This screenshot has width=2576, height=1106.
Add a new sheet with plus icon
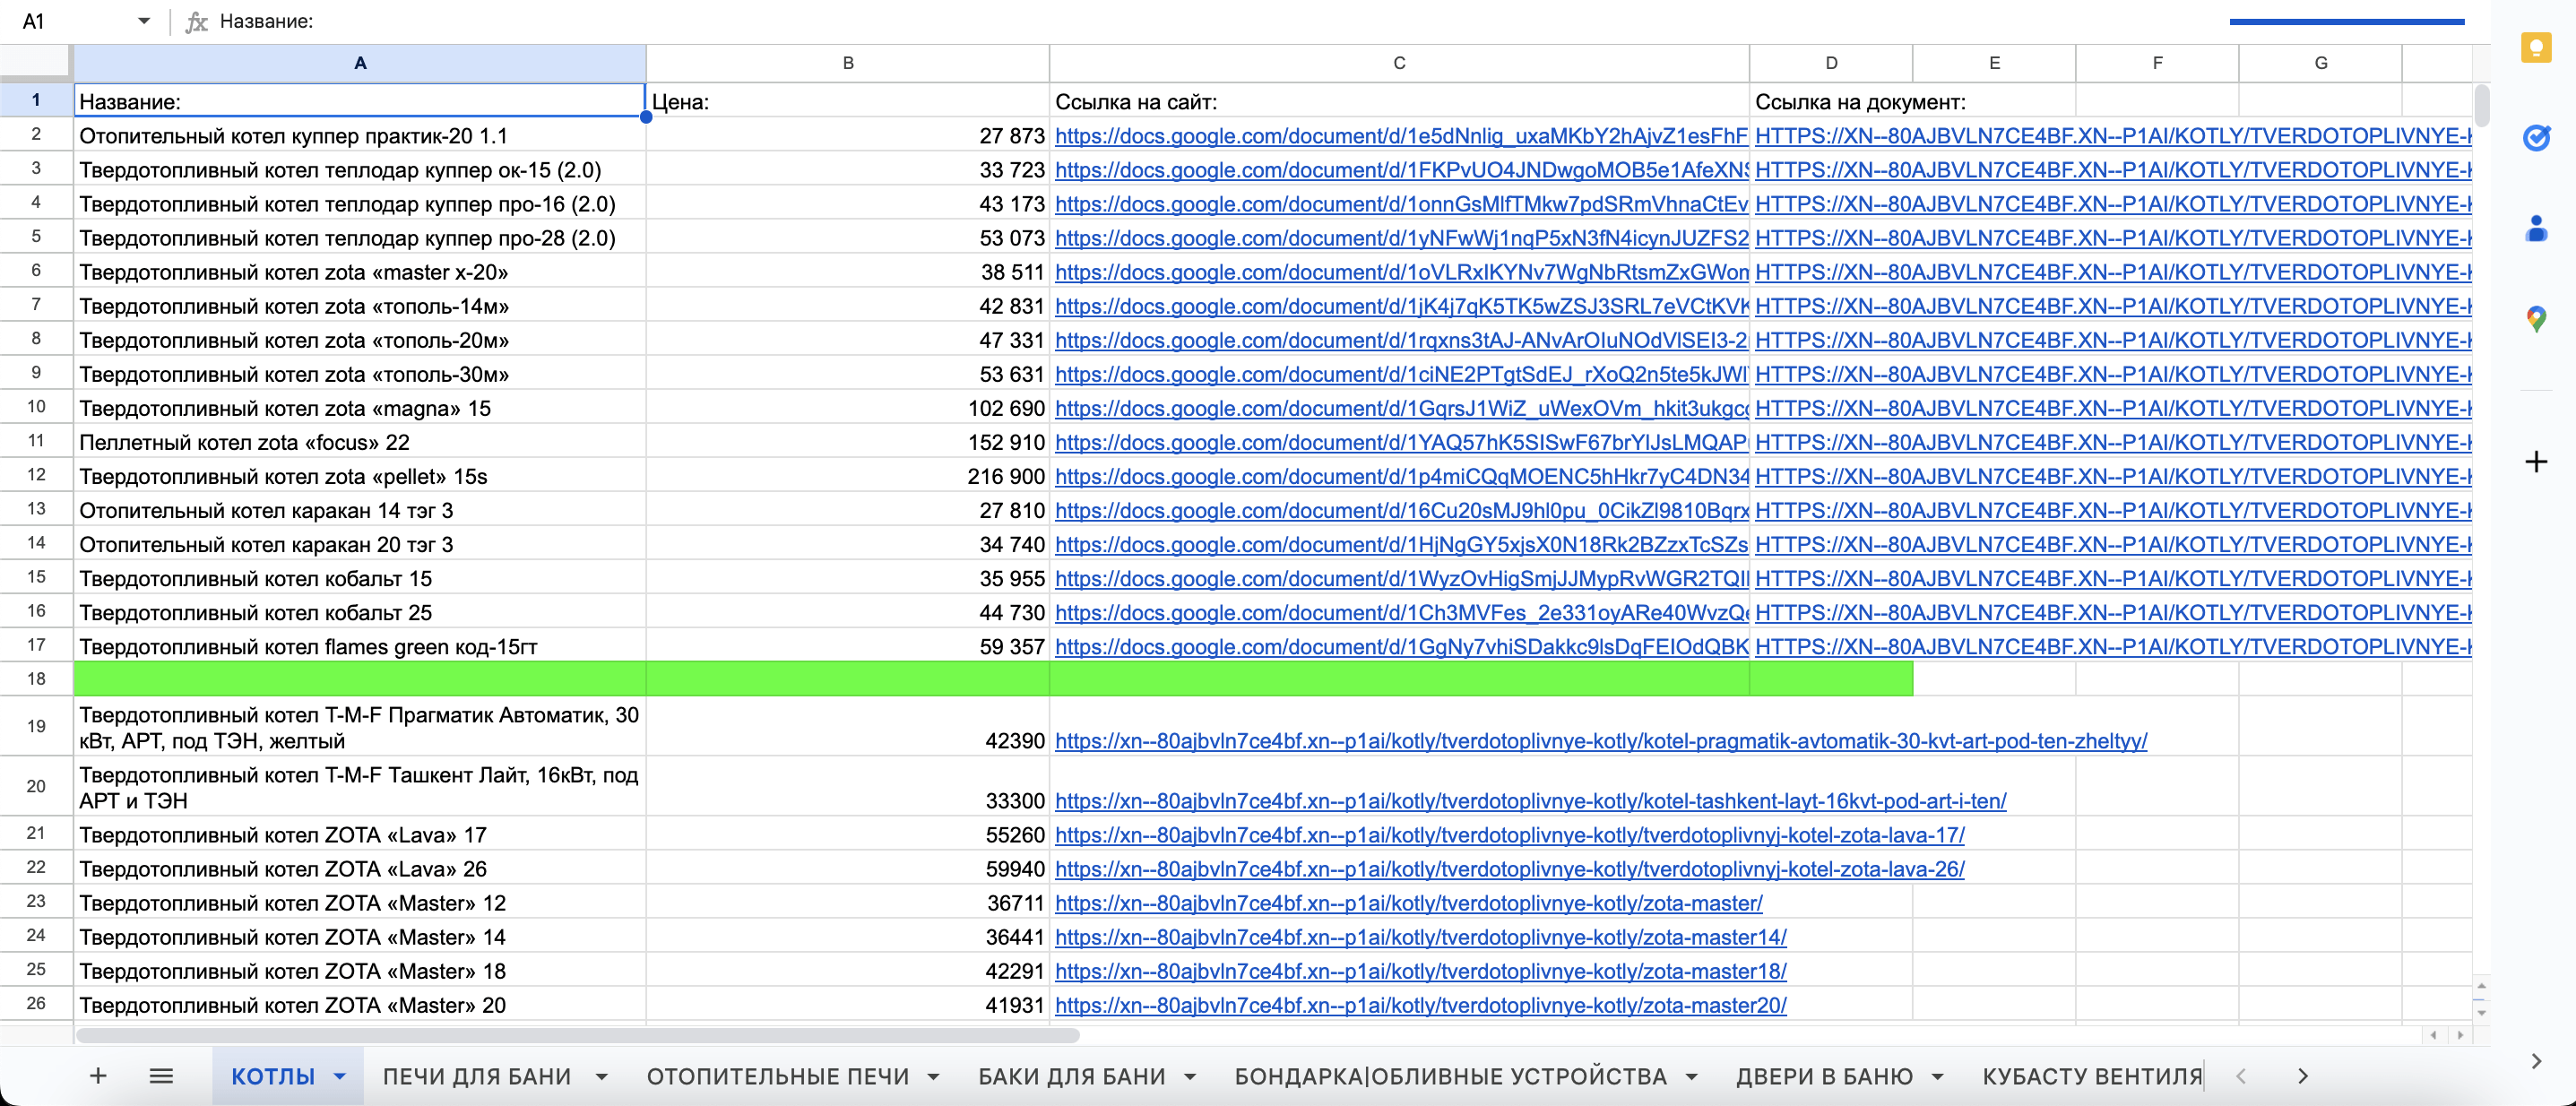click(98, 1076)
